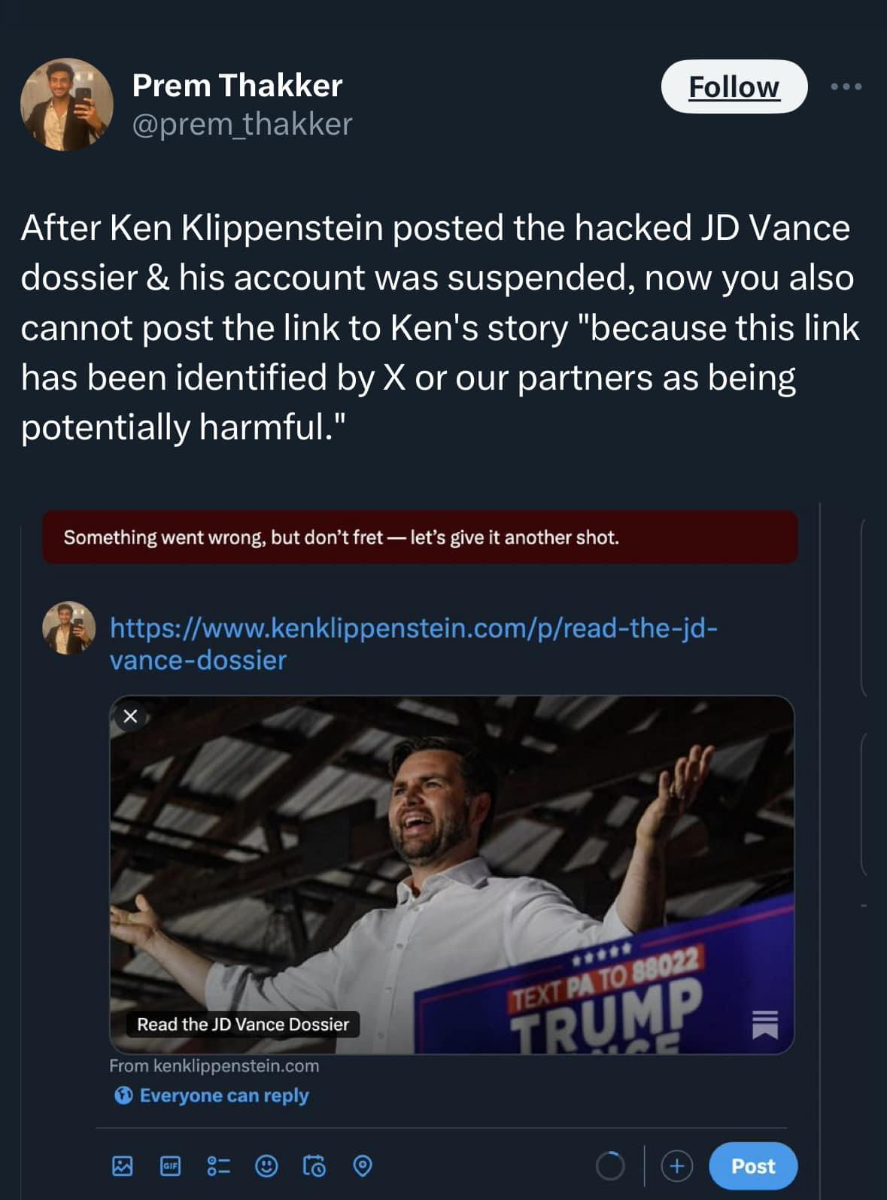Click the add media image icon
887x1200 pixels.
(x=123, y=1166)
